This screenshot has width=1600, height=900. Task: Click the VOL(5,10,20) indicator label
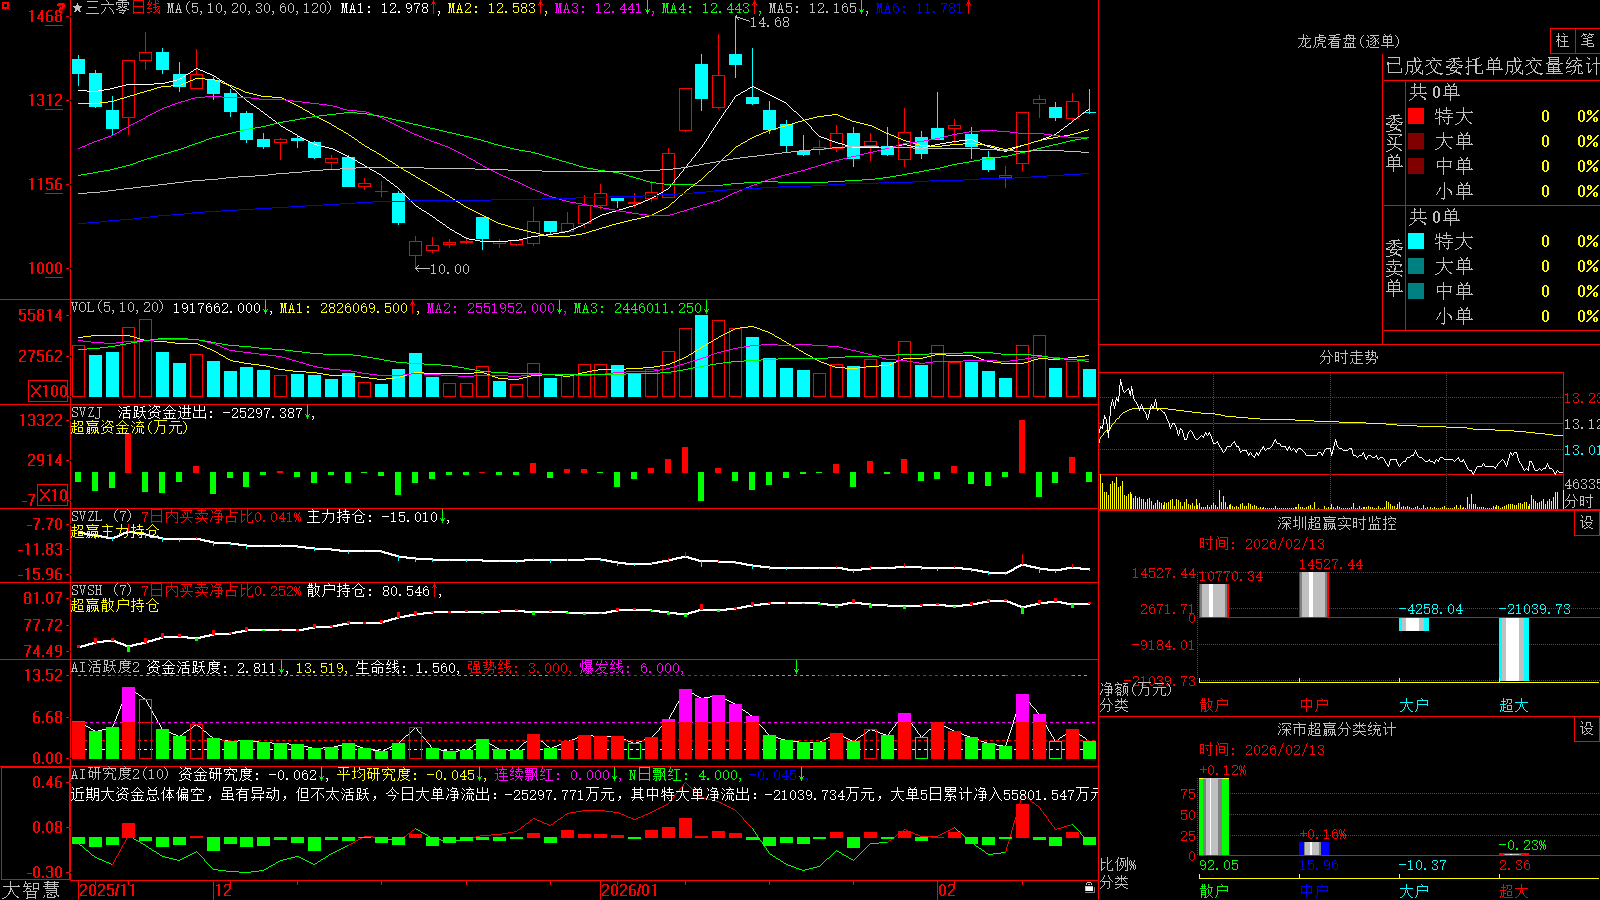coord(118,308)
